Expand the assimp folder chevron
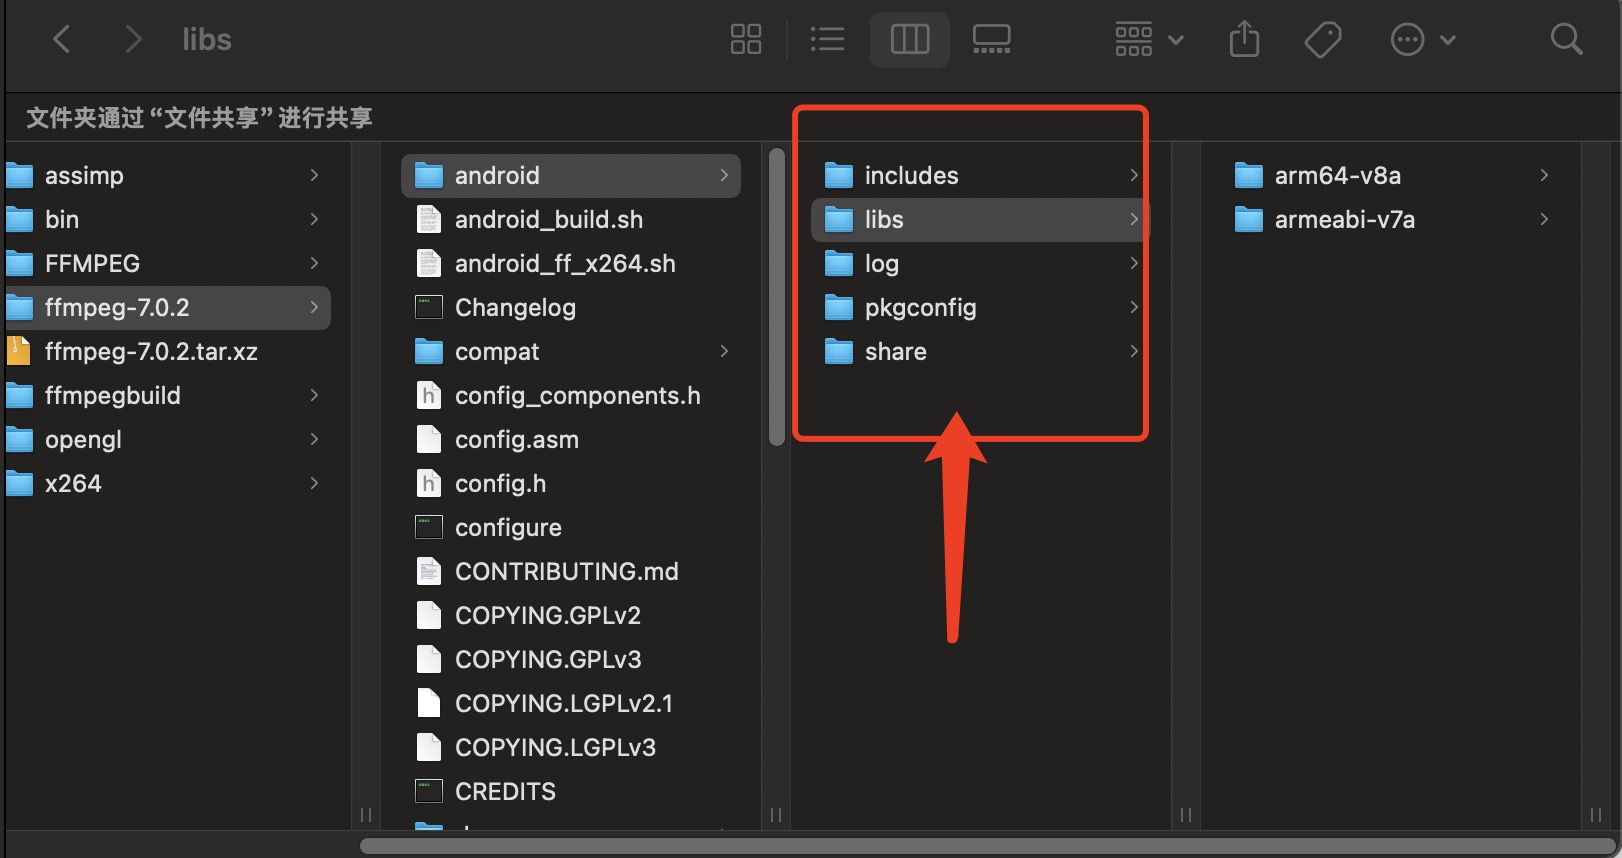Viewport: 1622px width, 858px height. click(314, 176)
